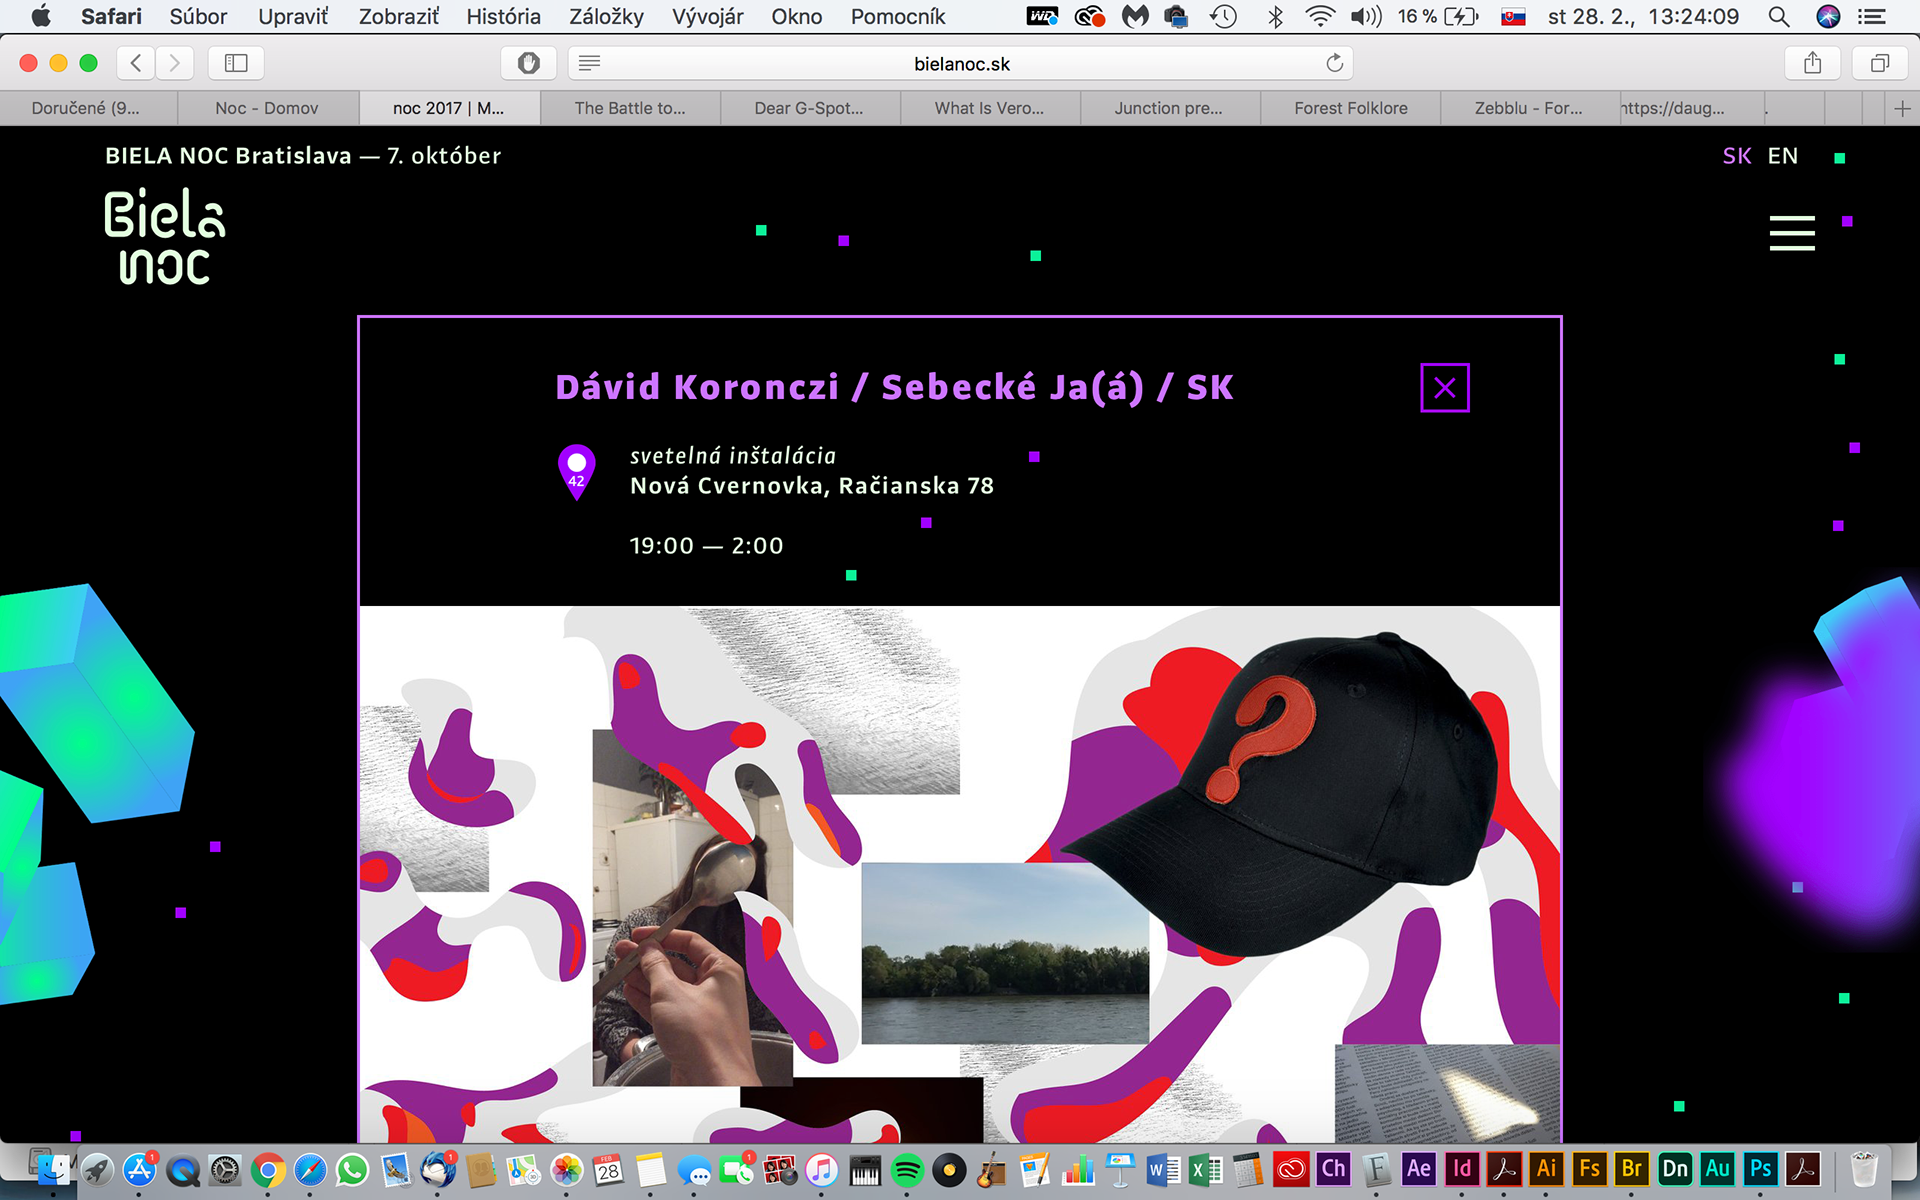Screen dimensions: 1920x1200
Task: Show all tabs overview button
Action: click(x=1879, y=63)
